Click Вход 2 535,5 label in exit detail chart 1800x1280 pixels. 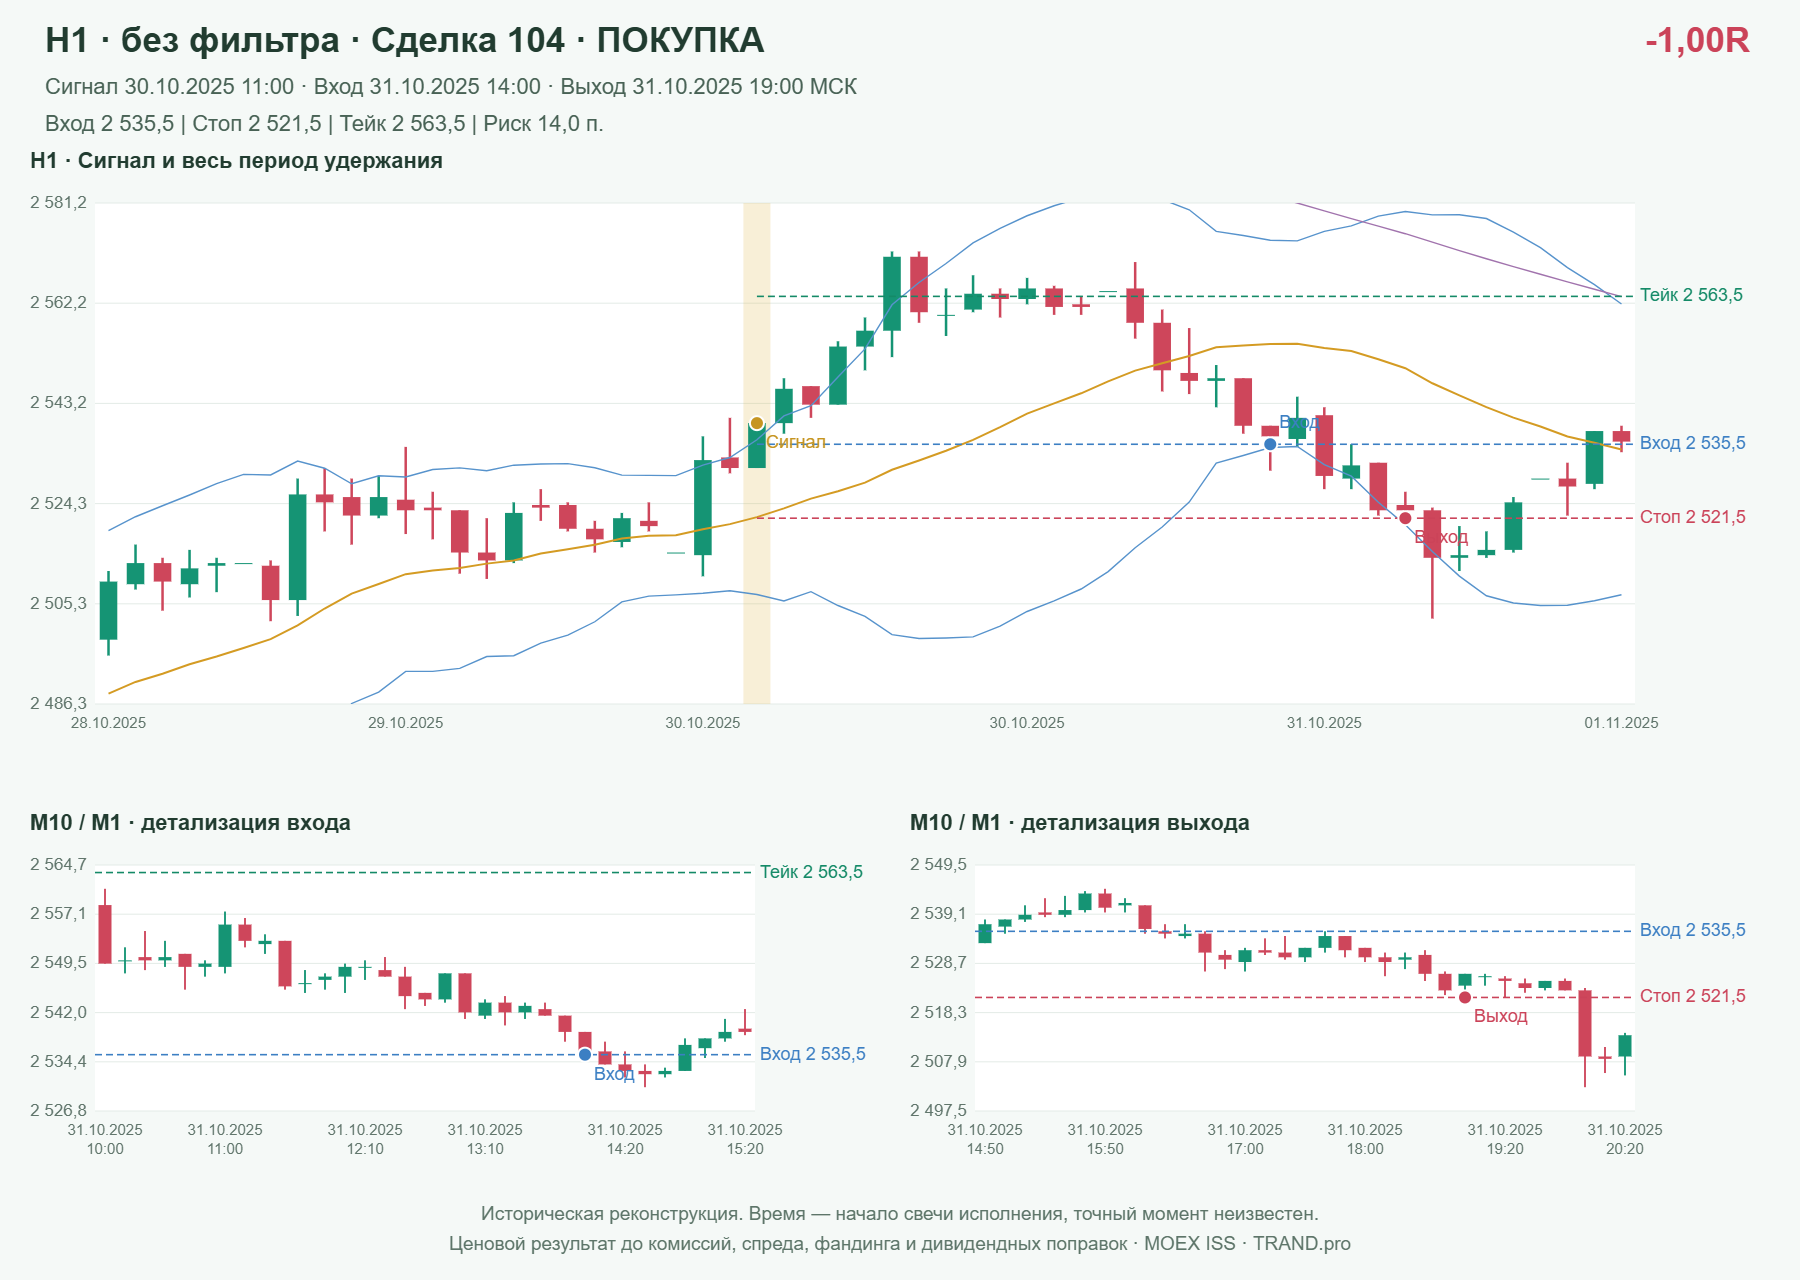pyautogui.click(x=1692, y=930)
